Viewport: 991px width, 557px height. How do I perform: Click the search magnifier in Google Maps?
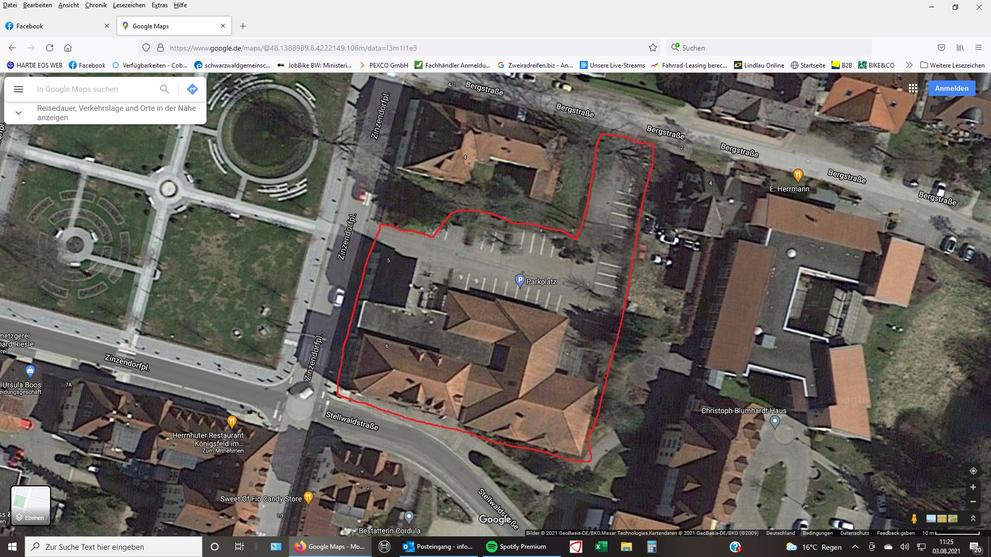[165, 89]
